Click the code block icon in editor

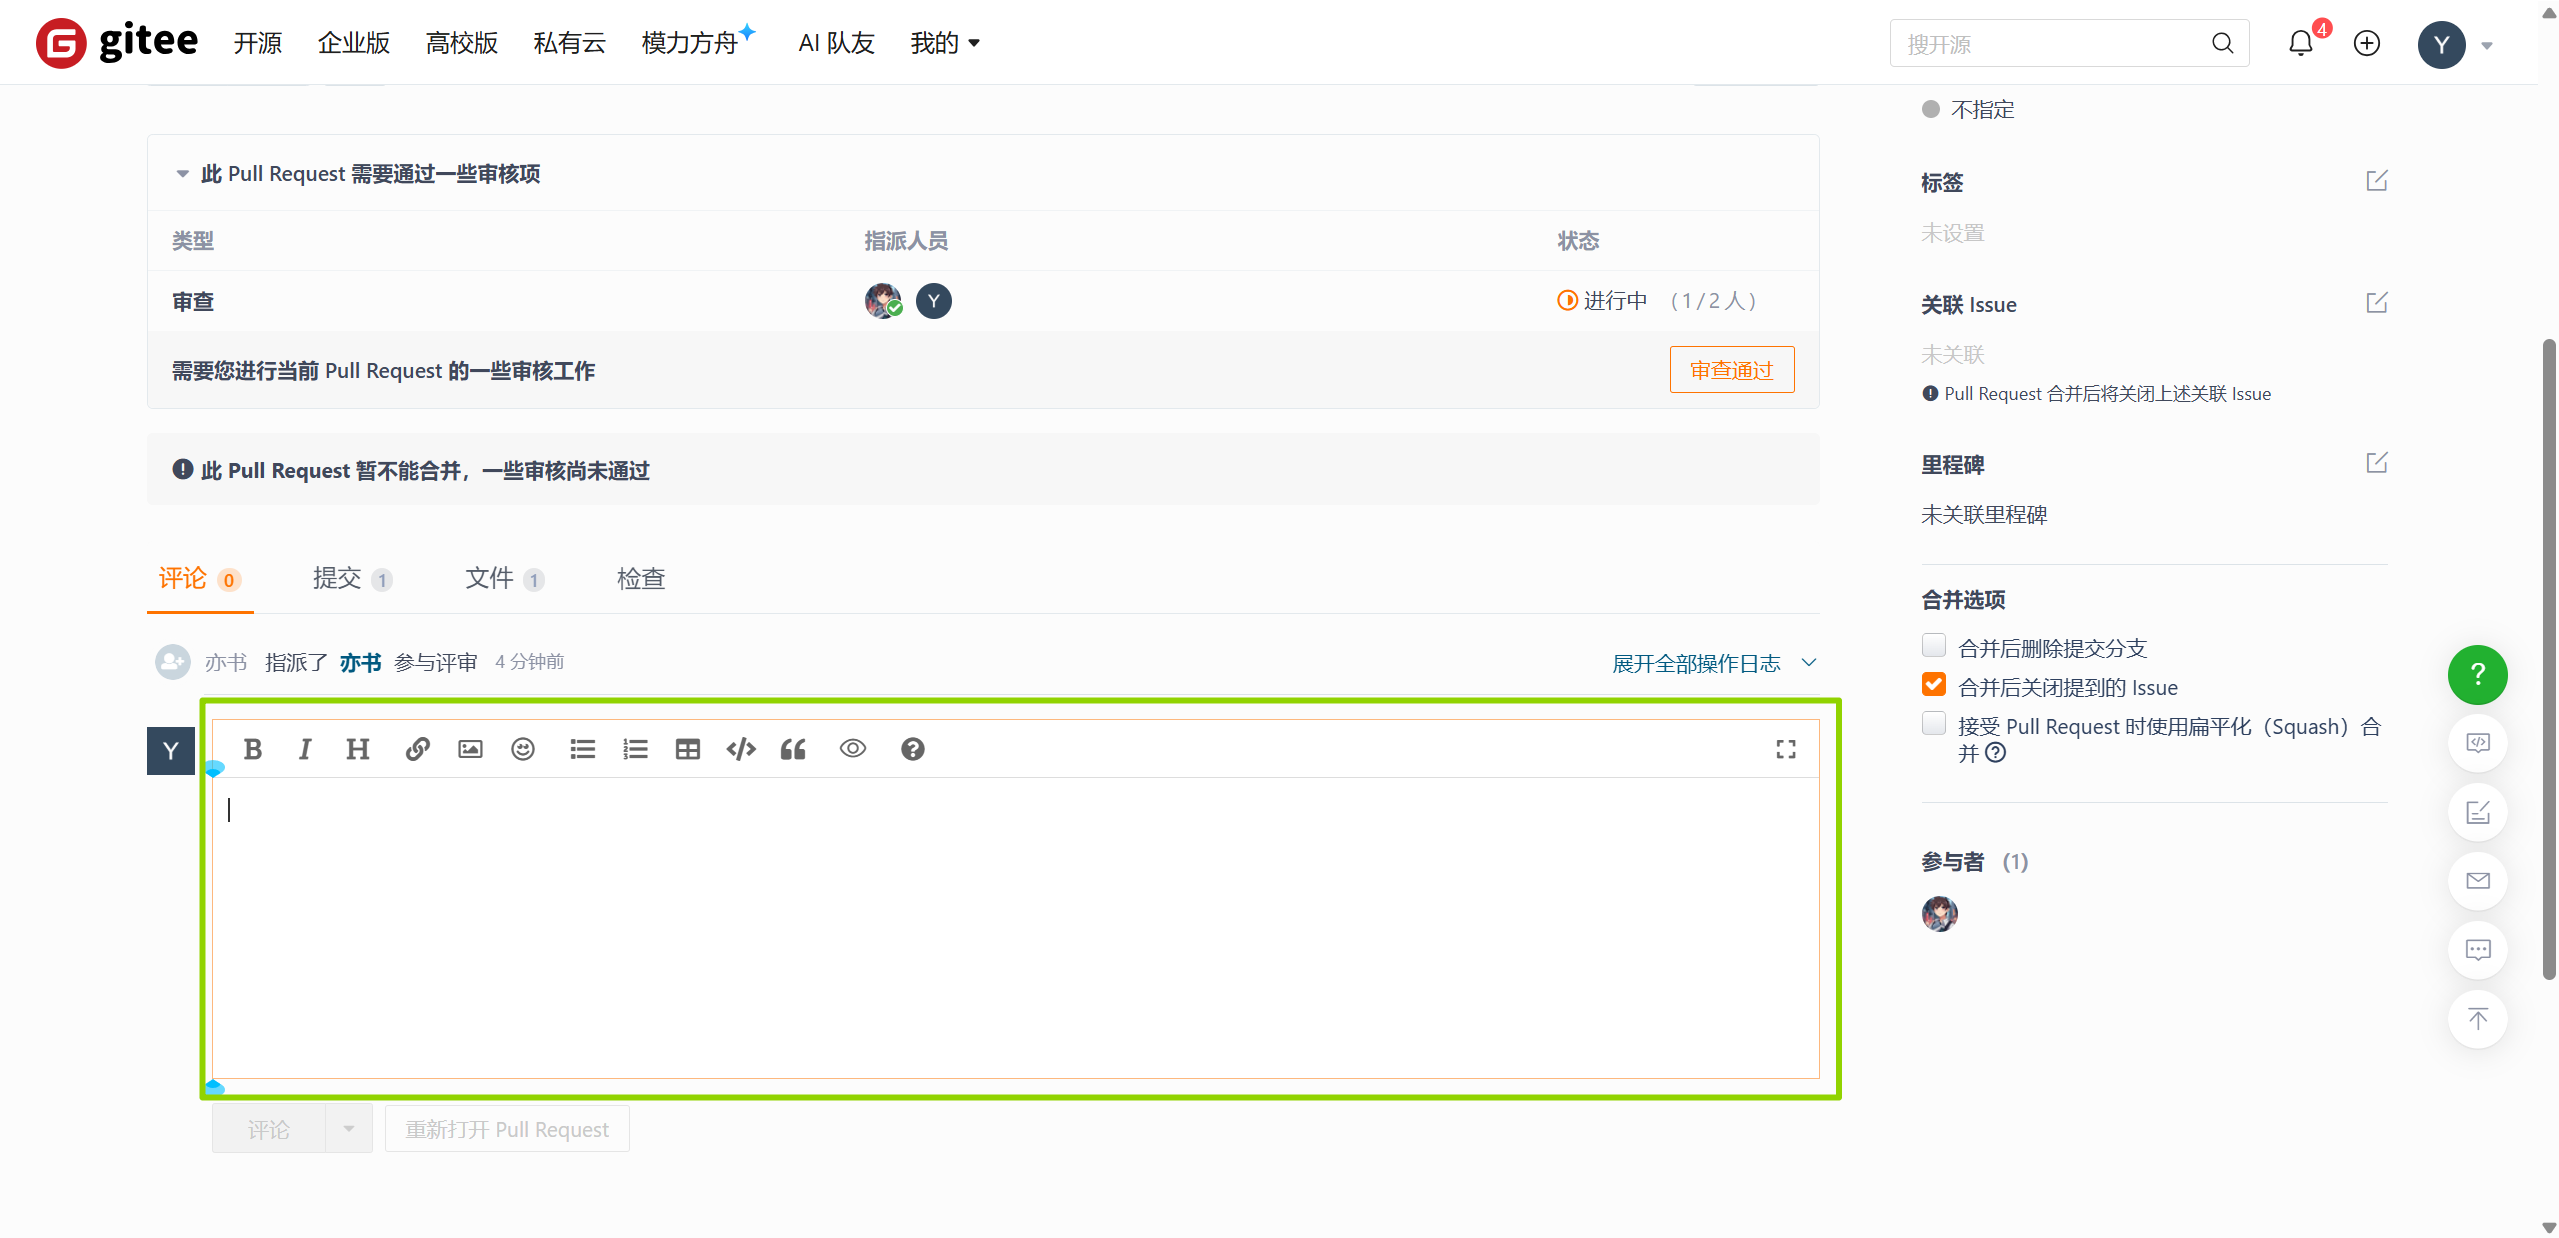(741, 749)
